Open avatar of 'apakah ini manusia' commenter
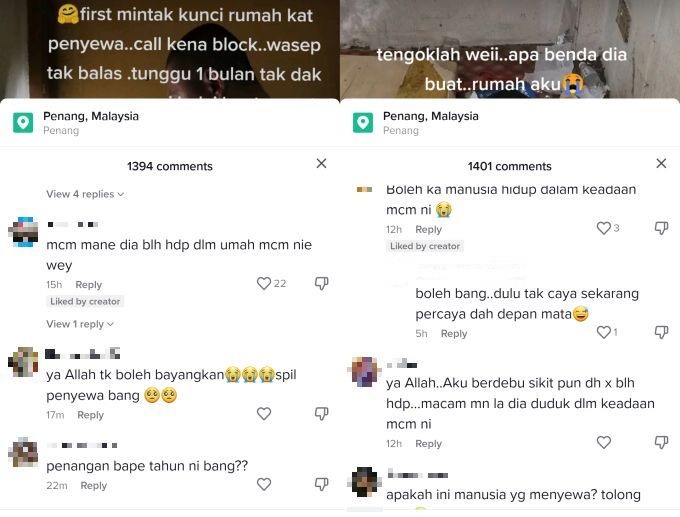Viewport: 680px width, 517px height. [x=365, y=481]
